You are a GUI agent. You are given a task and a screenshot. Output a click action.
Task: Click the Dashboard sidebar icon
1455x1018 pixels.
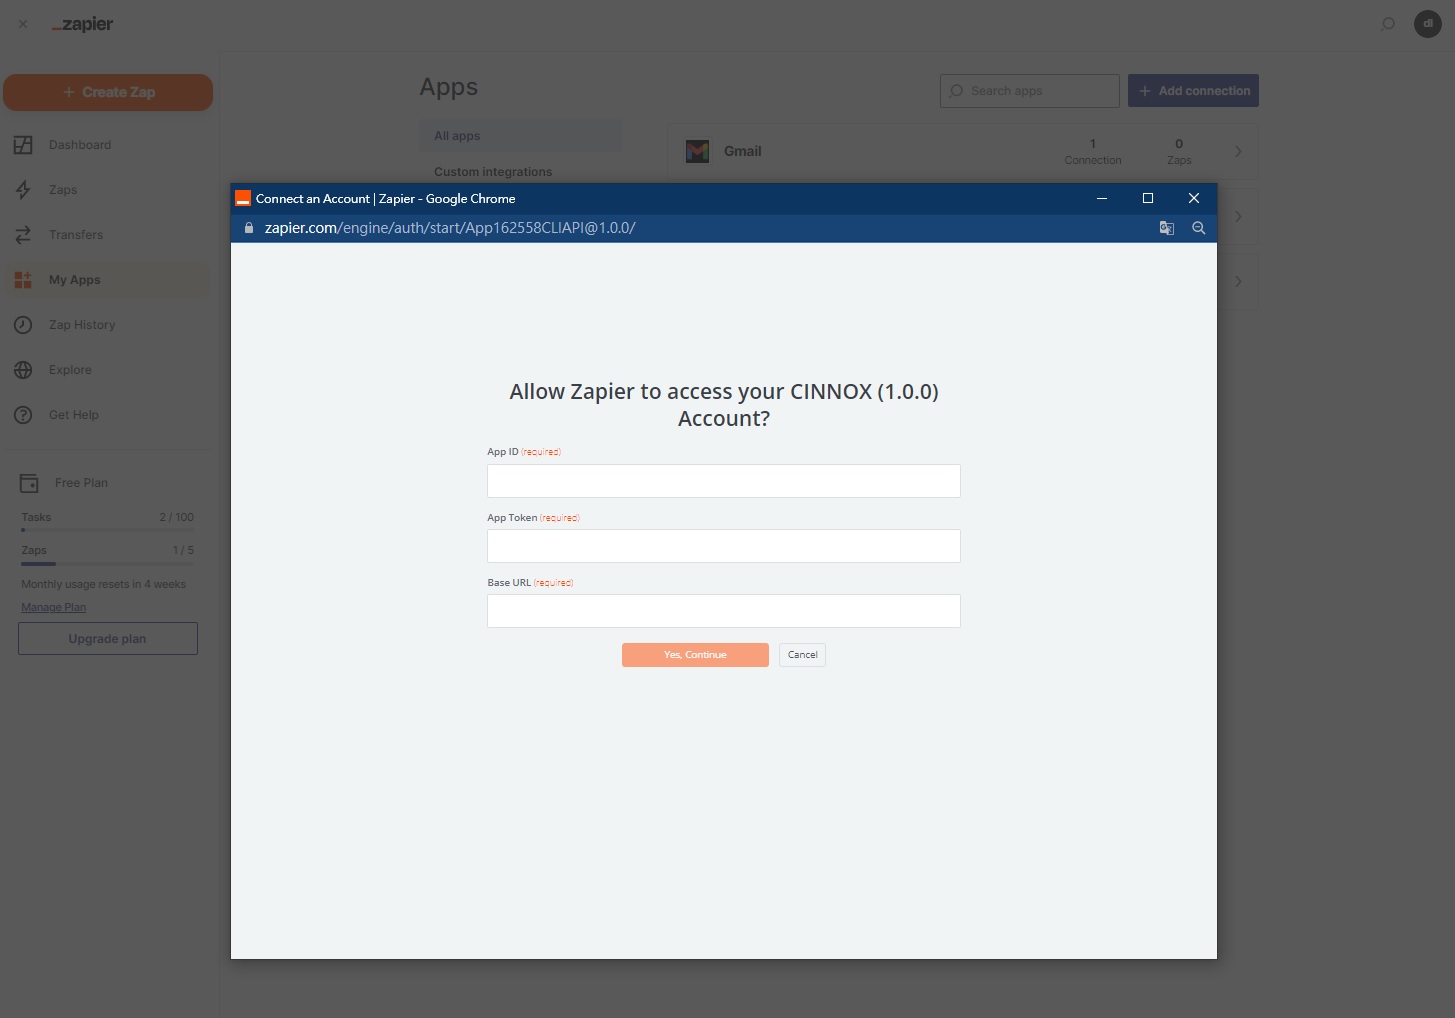click(23, 145)
